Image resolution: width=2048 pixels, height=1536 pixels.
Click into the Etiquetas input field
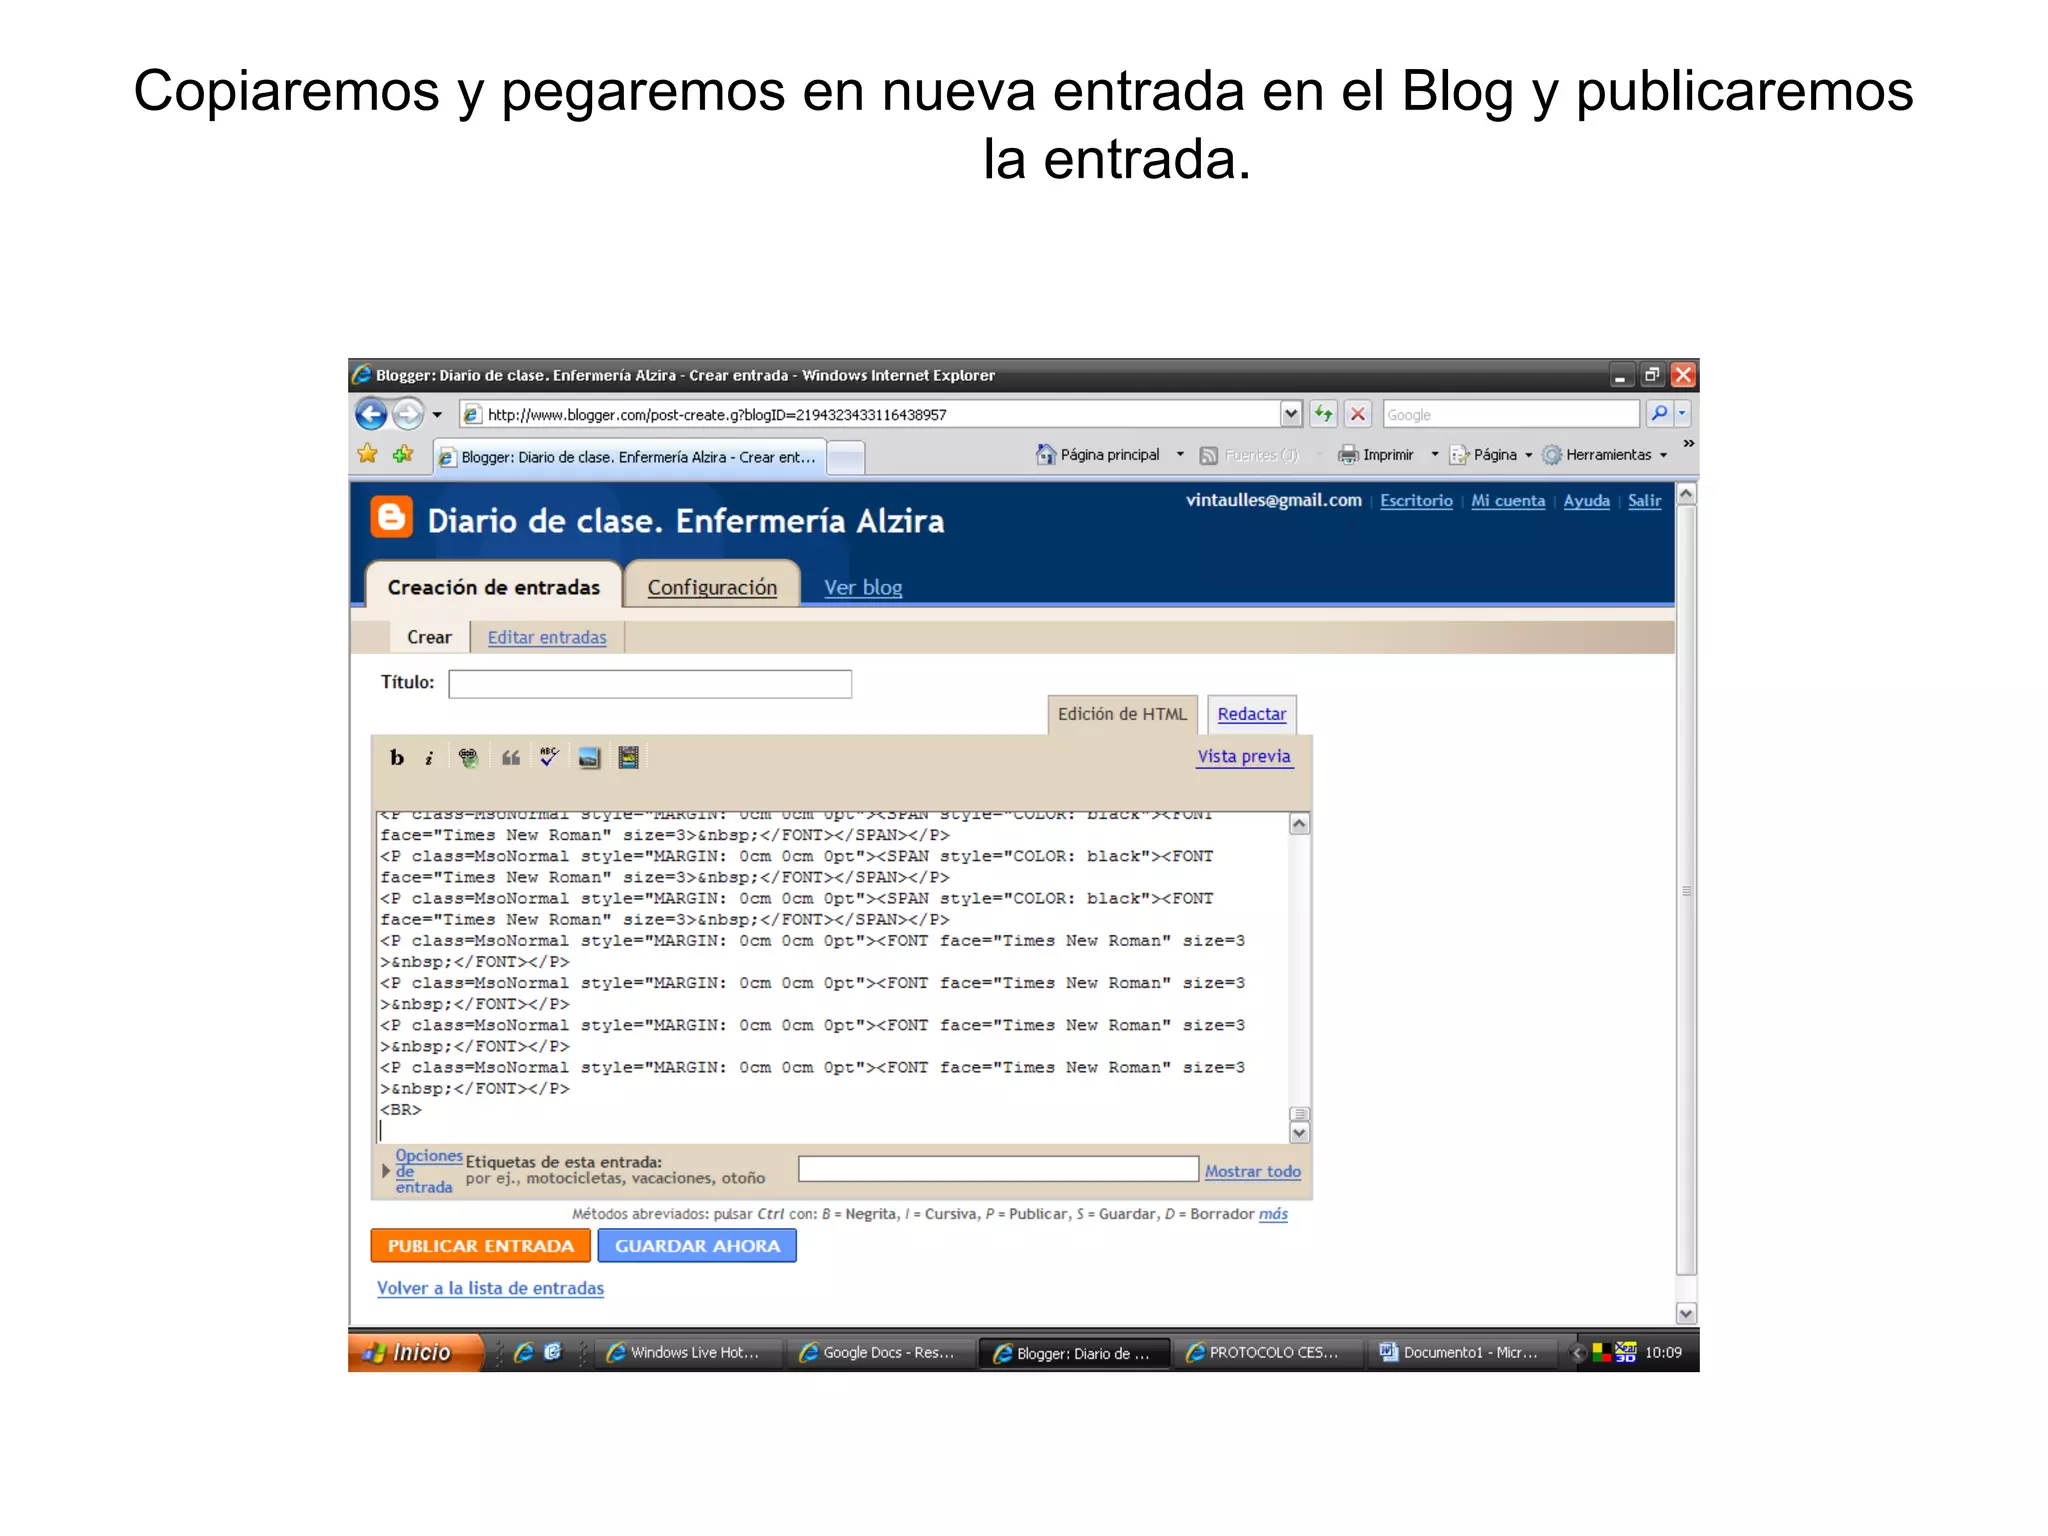tap(998, 1169)
